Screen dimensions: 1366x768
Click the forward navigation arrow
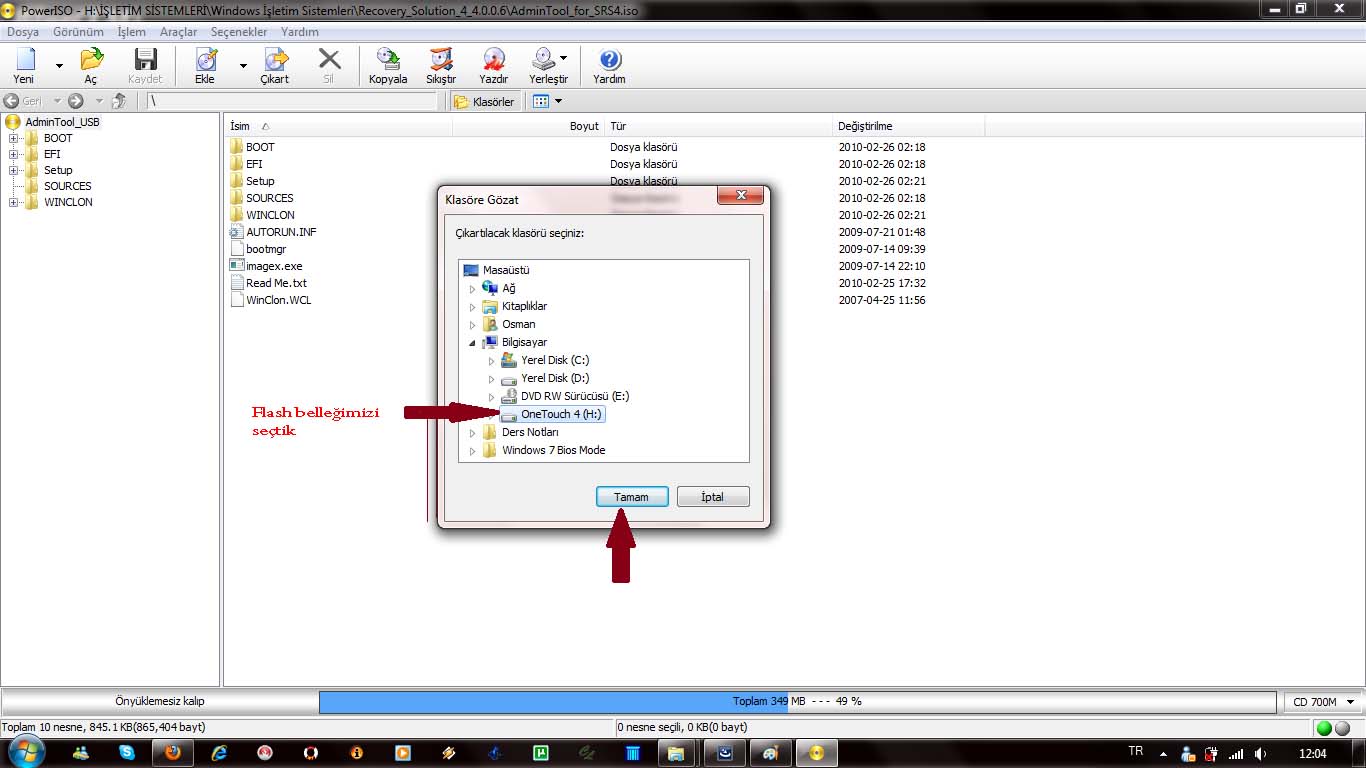pos(75,101)
